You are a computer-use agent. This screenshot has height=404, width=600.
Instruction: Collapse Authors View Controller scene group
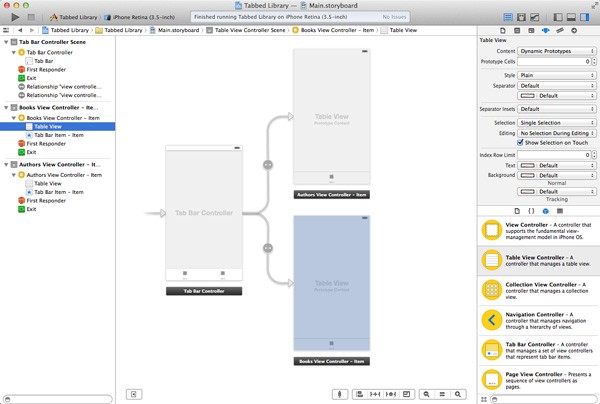(6, 165)
